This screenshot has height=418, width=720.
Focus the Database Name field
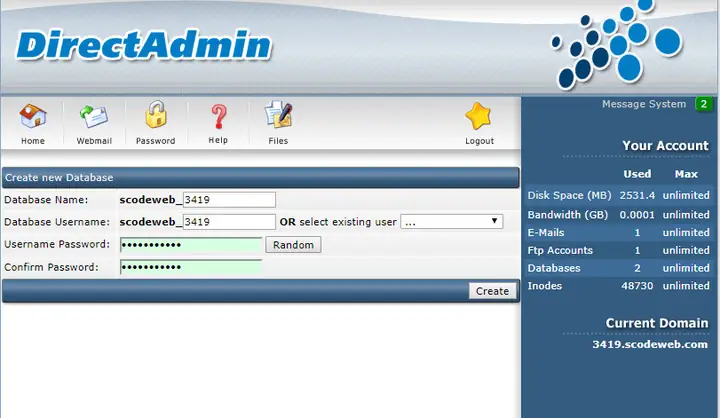click(229, 200)
